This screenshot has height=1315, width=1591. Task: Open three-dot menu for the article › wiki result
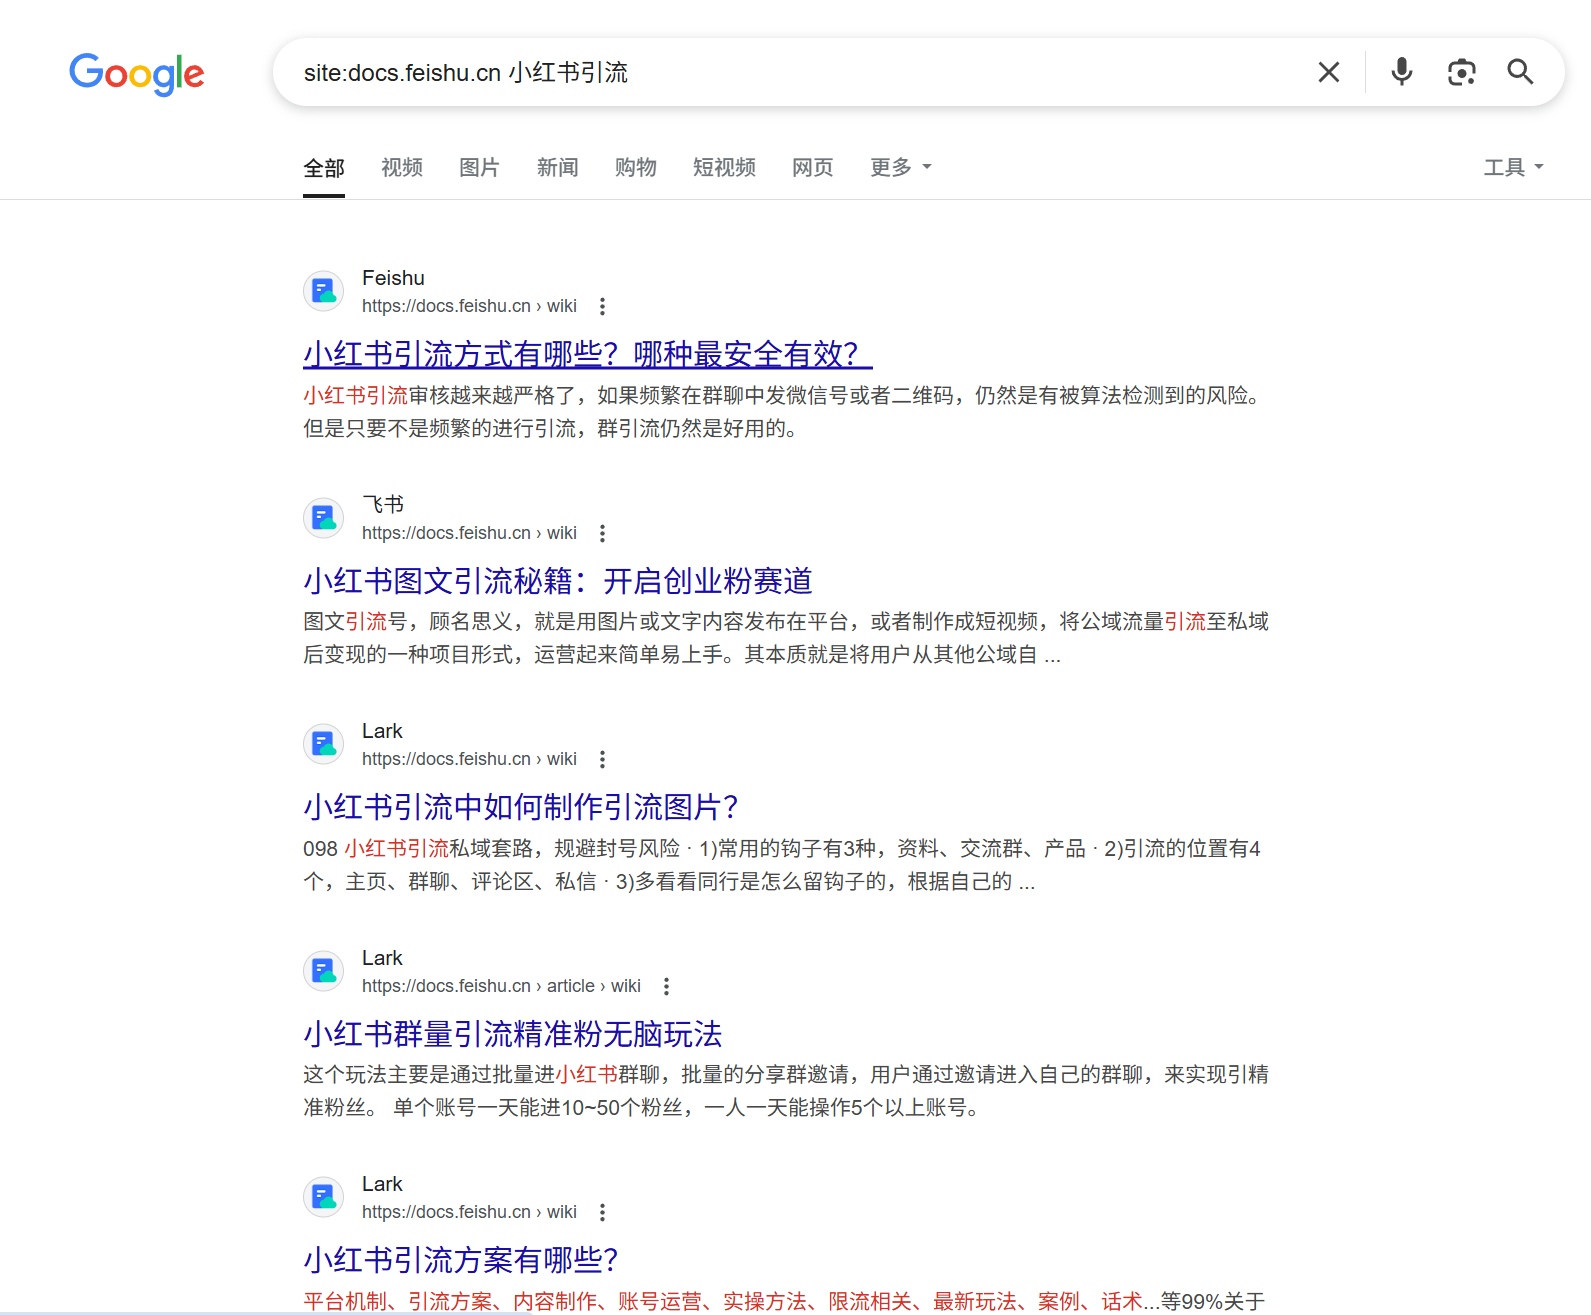pos(666,986)
